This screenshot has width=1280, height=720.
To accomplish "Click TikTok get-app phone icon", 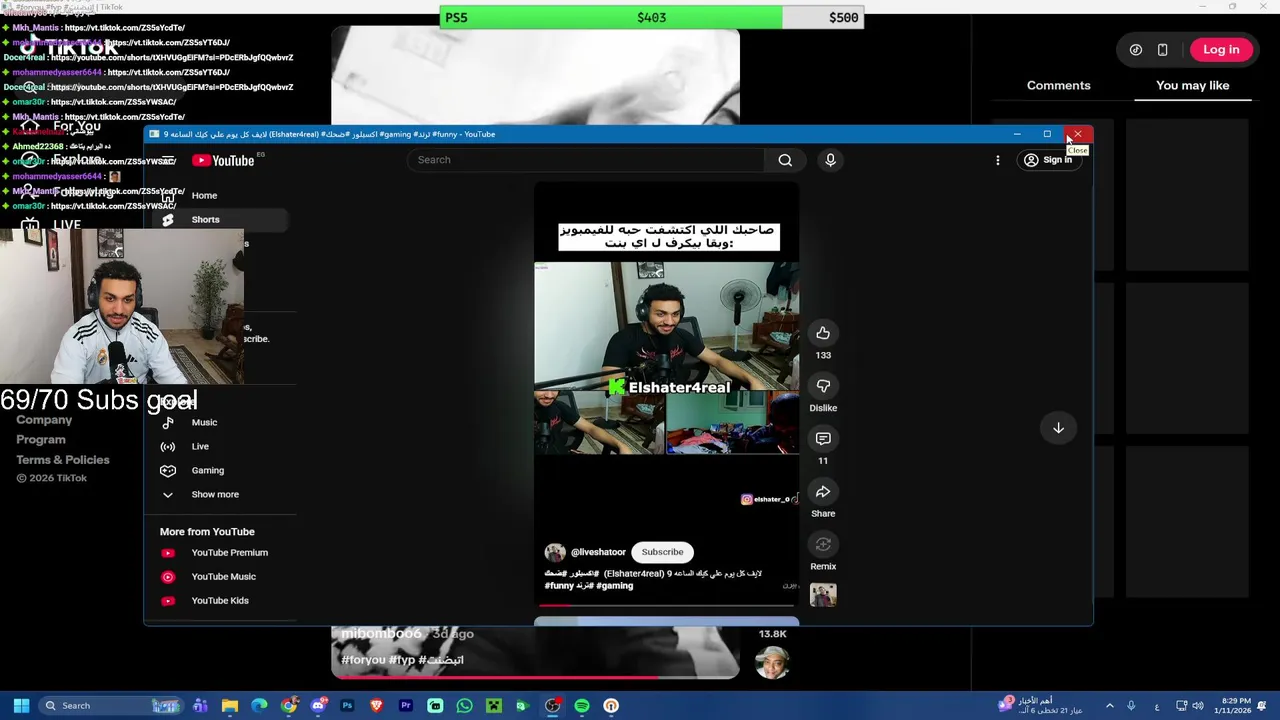I will 1162,50.
